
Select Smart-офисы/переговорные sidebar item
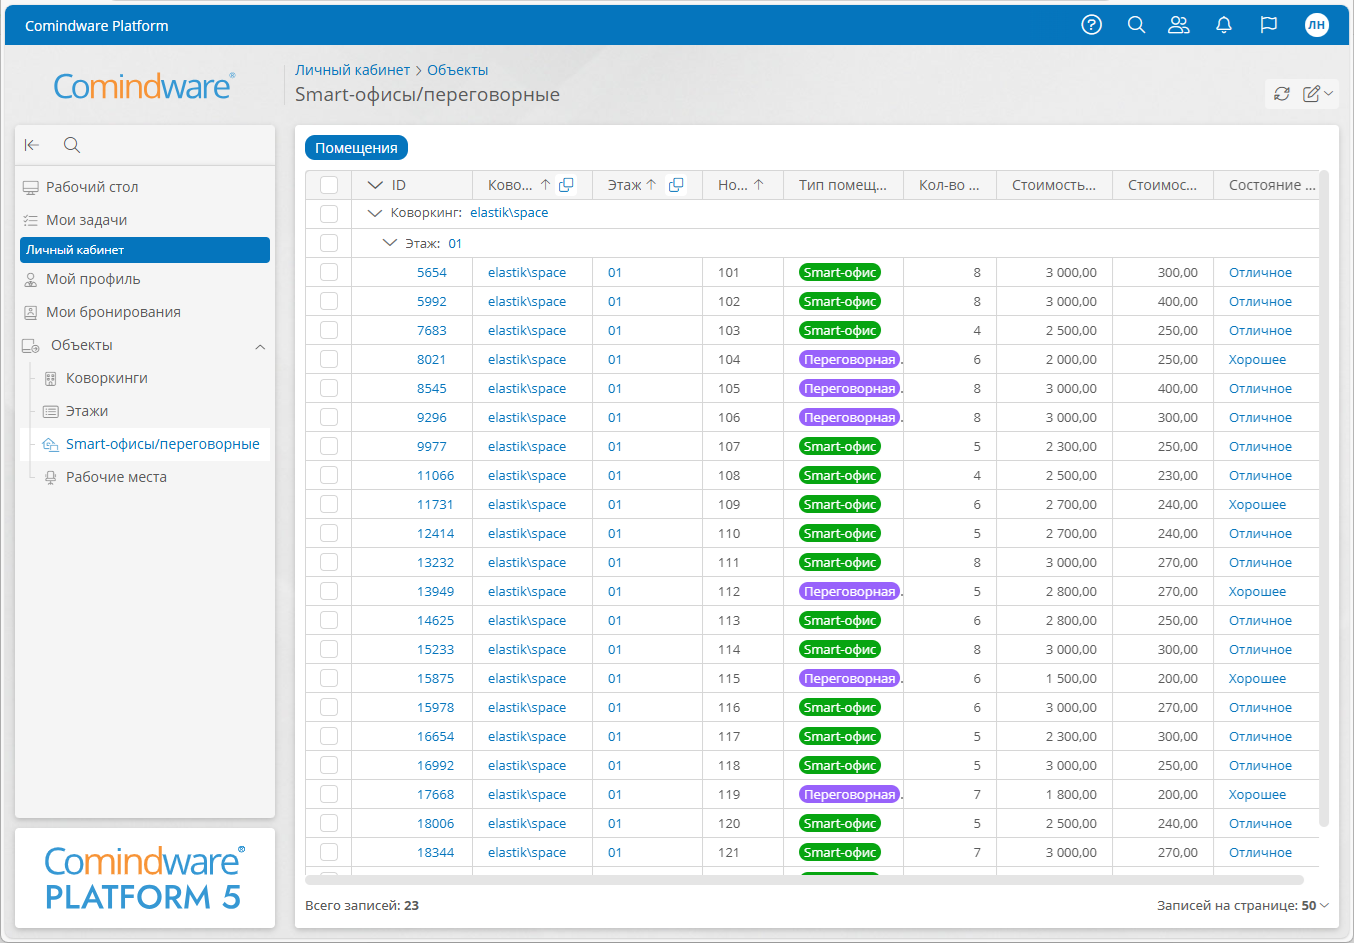click(x=145, y=444)
